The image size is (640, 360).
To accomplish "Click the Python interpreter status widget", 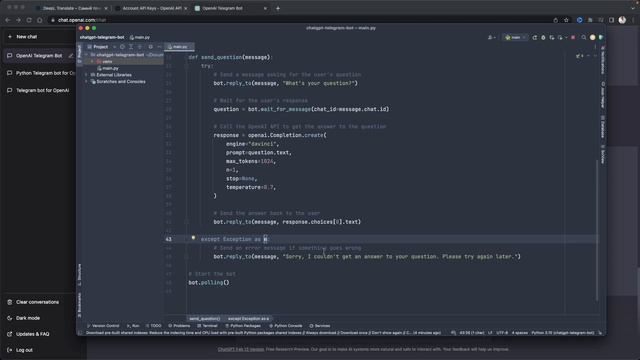I will click(x=562, y=333).
